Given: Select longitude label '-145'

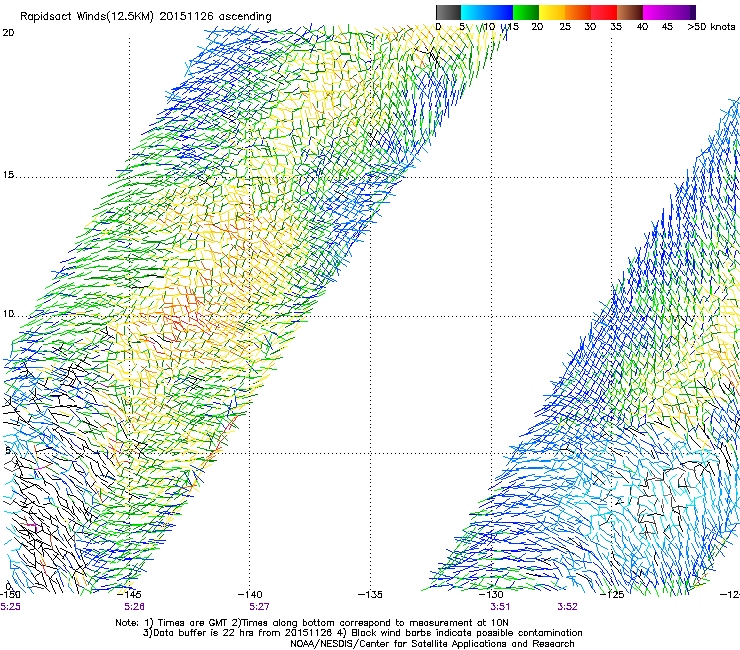Looking at the screenshot, I should [x=129, y=594].
